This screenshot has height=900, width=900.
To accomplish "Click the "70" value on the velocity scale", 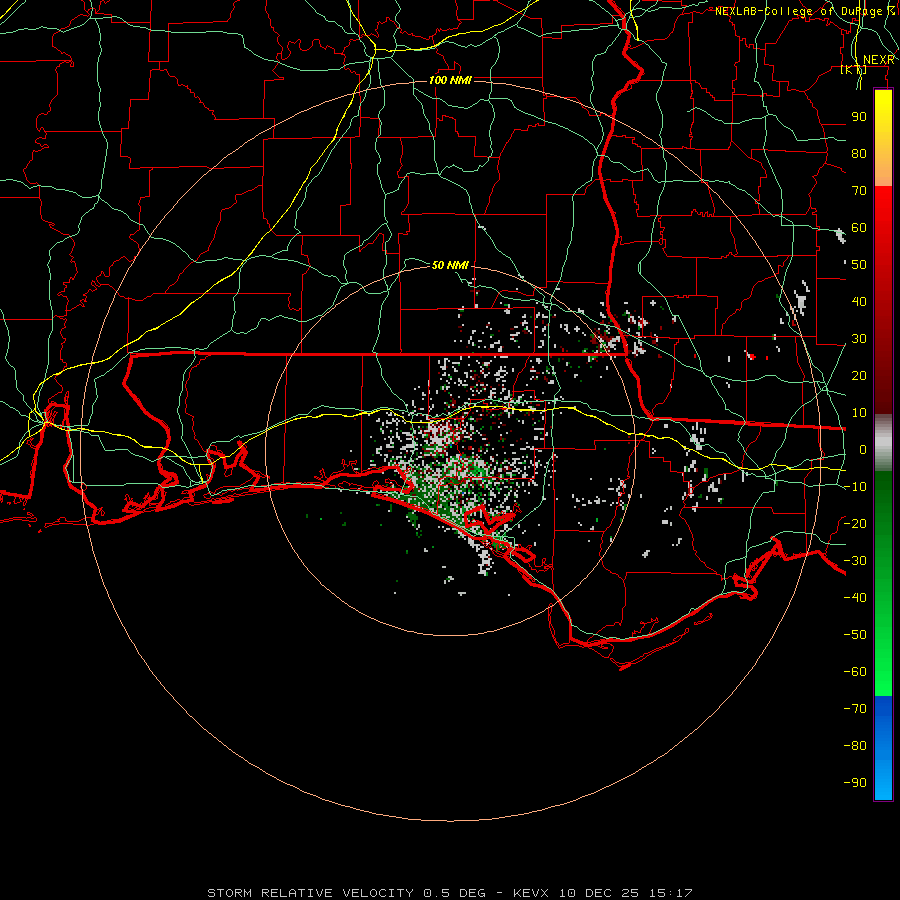I will pyautogui.click(x=859, y=191).
